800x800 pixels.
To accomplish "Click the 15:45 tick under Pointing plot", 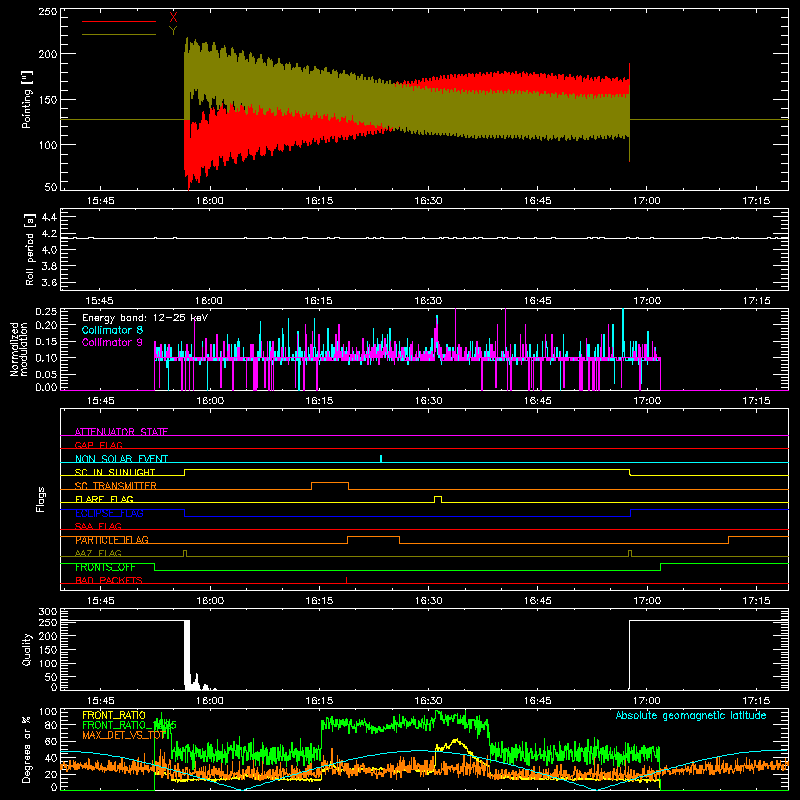I will pos(101,201).
